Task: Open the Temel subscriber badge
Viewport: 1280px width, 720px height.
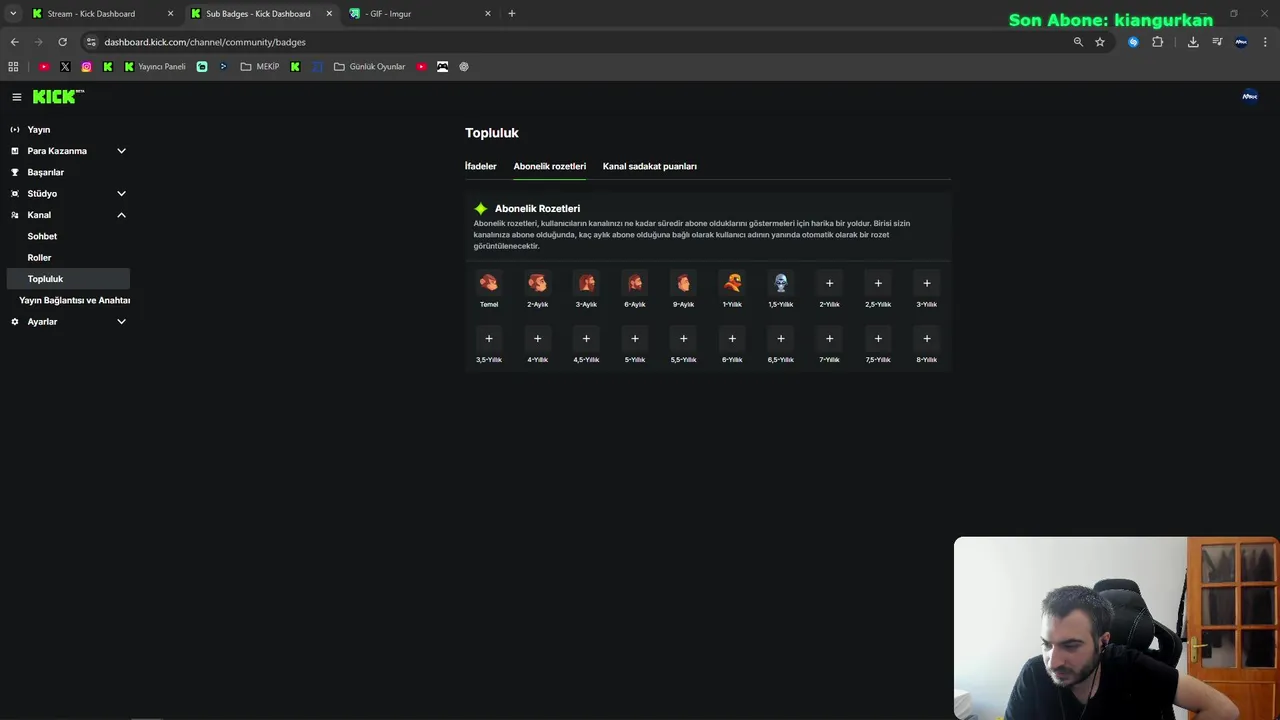Action: click(488, 283)
